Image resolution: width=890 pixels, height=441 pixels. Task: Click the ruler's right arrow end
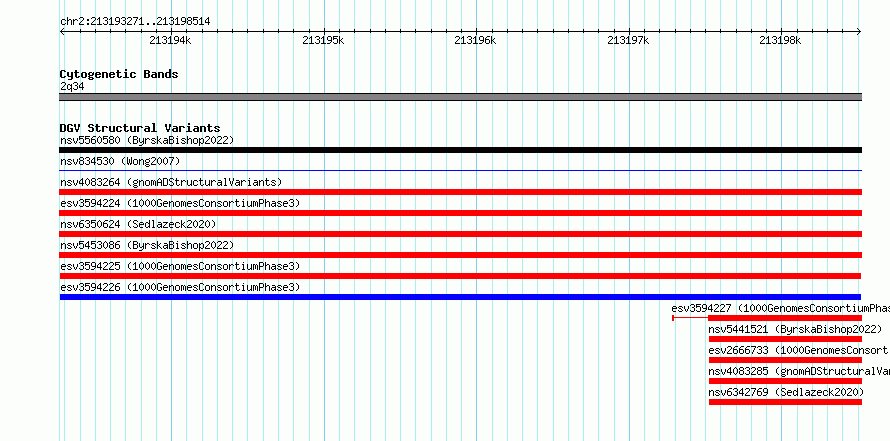(x=859, y=32)
